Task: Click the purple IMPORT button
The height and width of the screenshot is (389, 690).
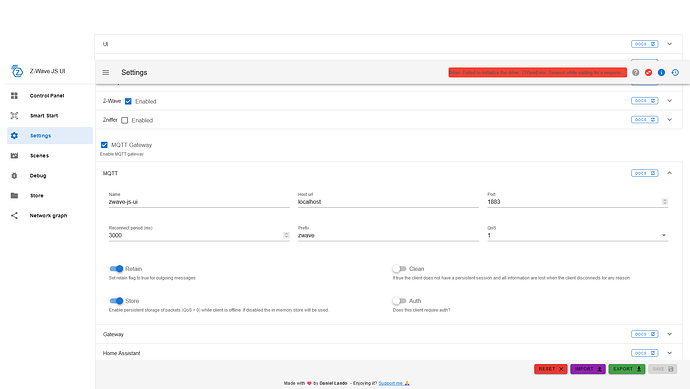Action: tap(588, 369)
